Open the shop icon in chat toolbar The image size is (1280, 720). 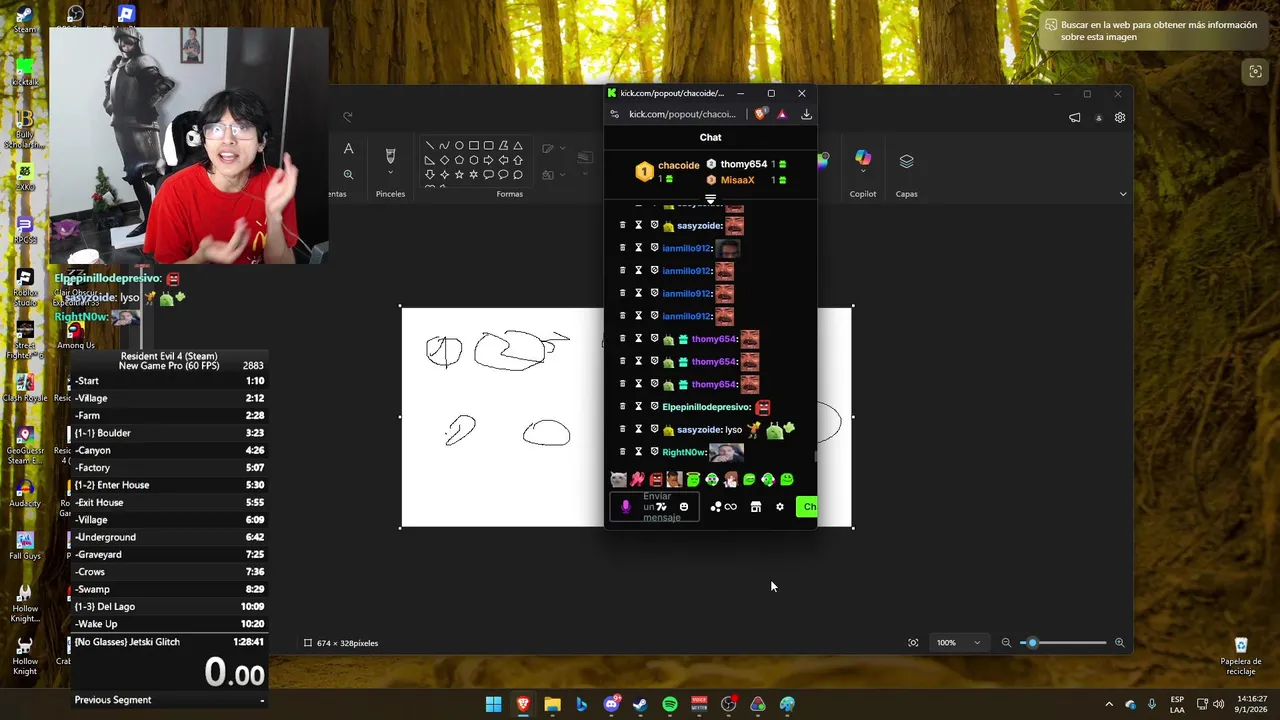pos(756,507)
